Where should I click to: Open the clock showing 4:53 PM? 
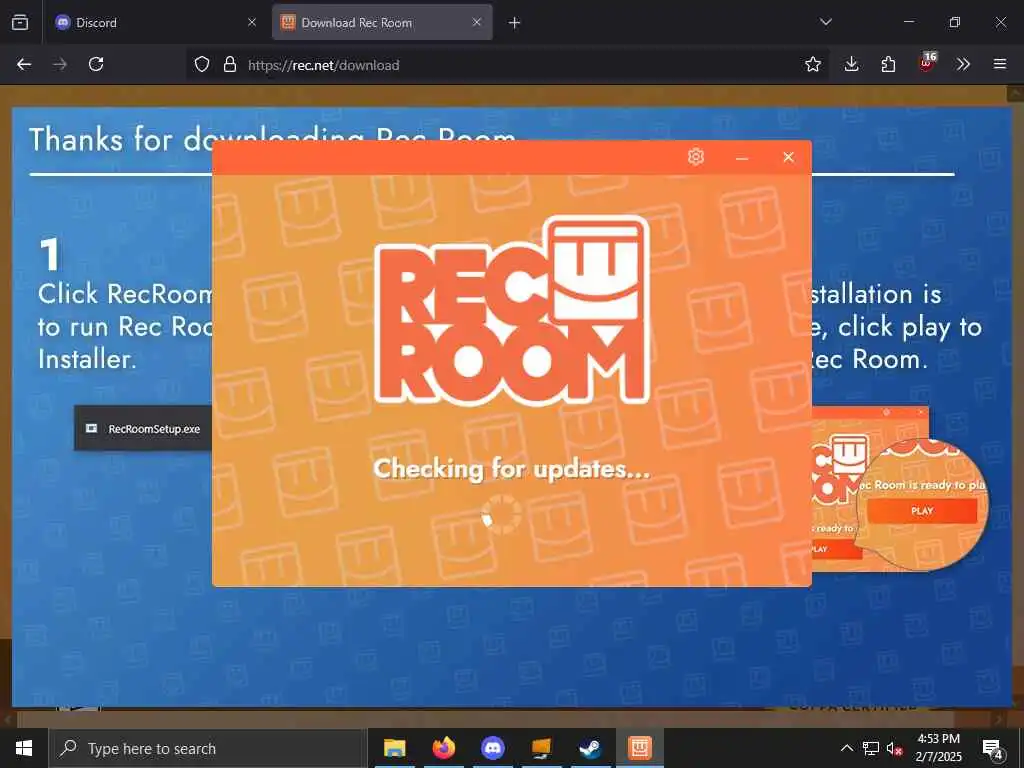938,748
